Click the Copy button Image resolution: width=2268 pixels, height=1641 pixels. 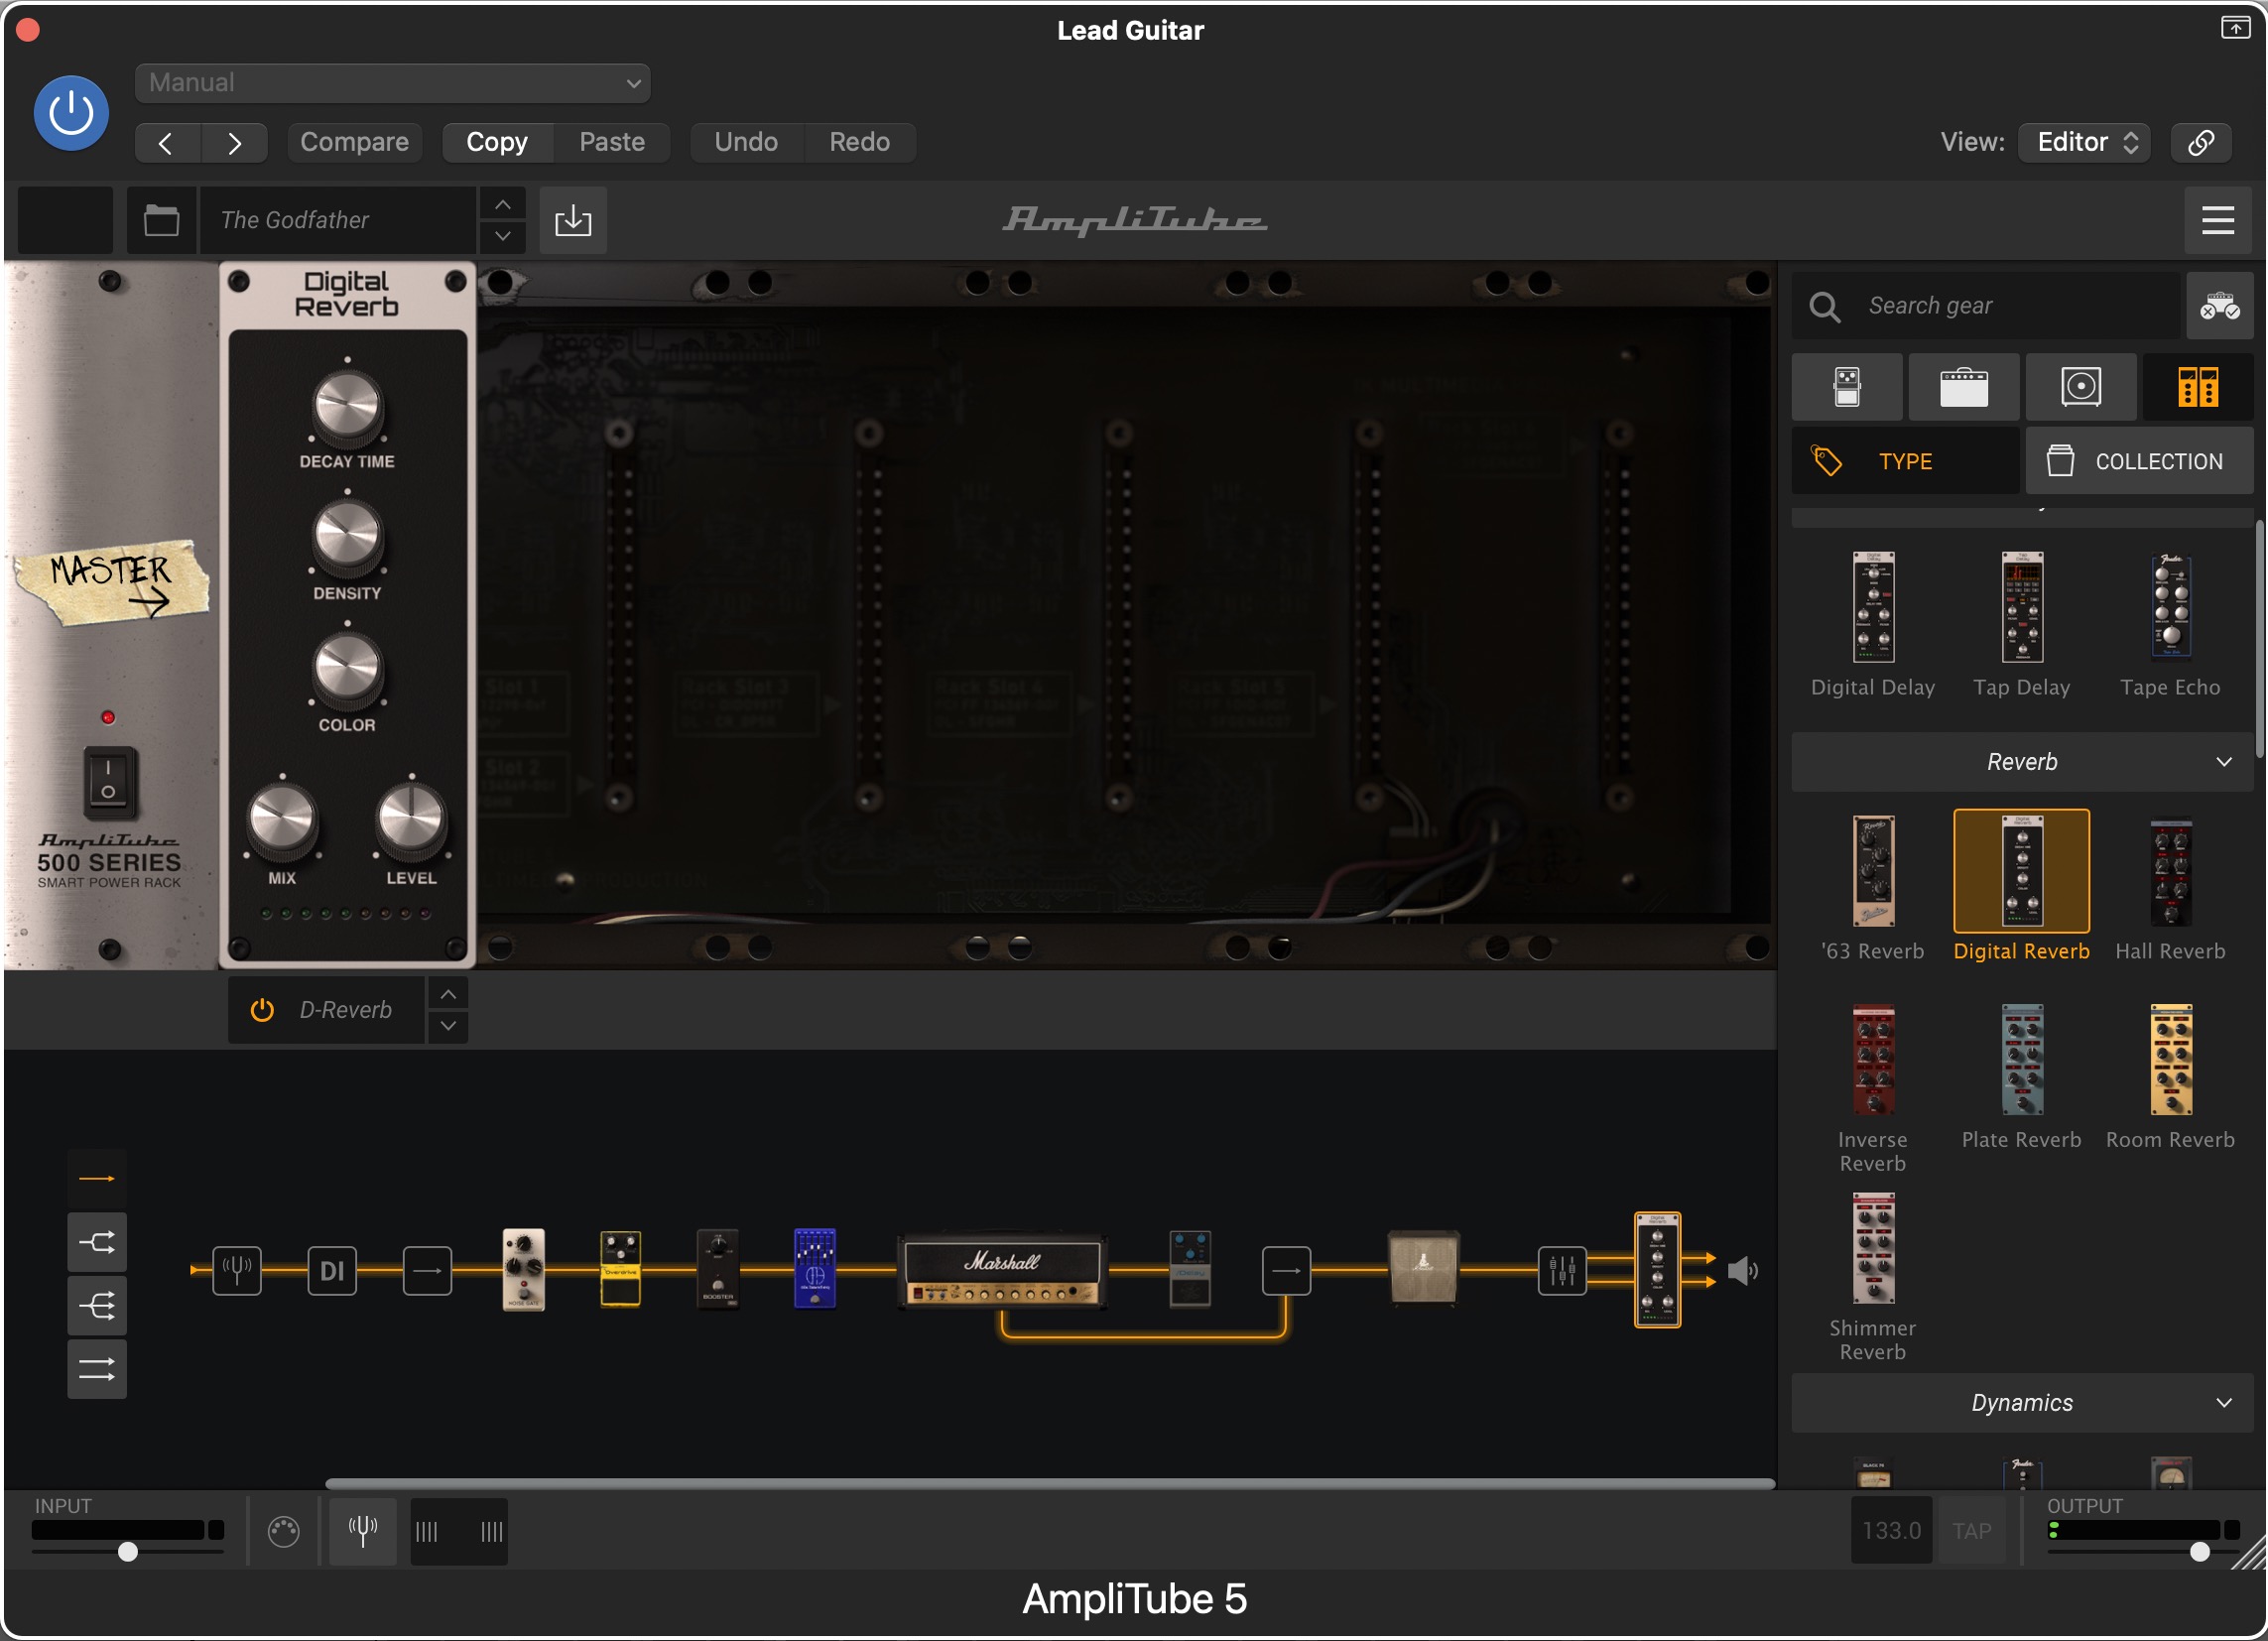[497, 143]
